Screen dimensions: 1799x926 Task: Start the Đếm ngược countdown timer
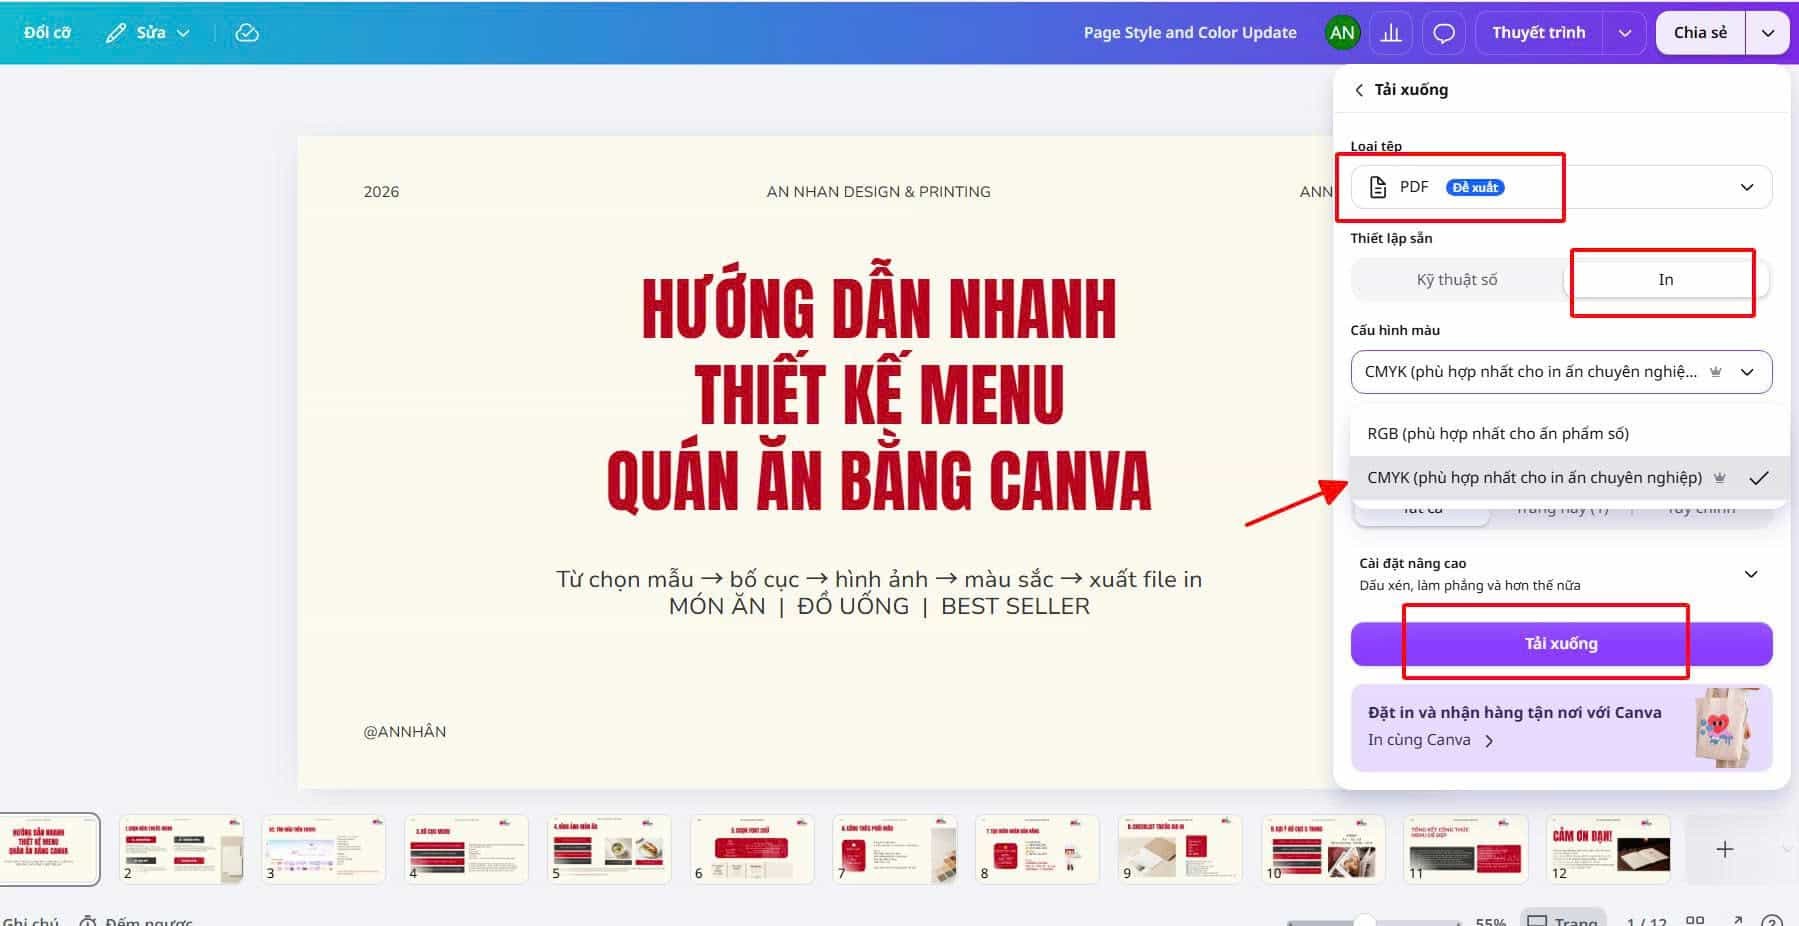pos(136,920)
